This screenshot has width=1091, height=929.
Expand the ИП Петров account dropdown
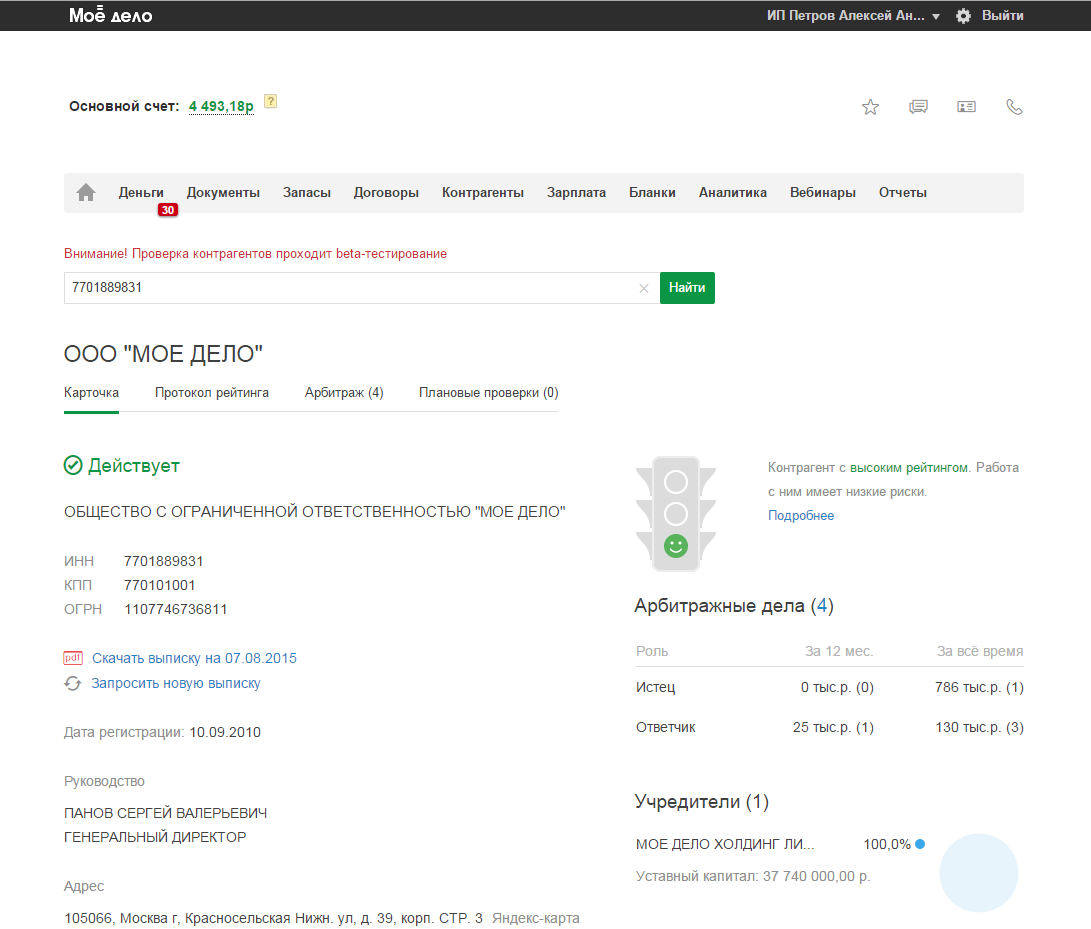854,16
